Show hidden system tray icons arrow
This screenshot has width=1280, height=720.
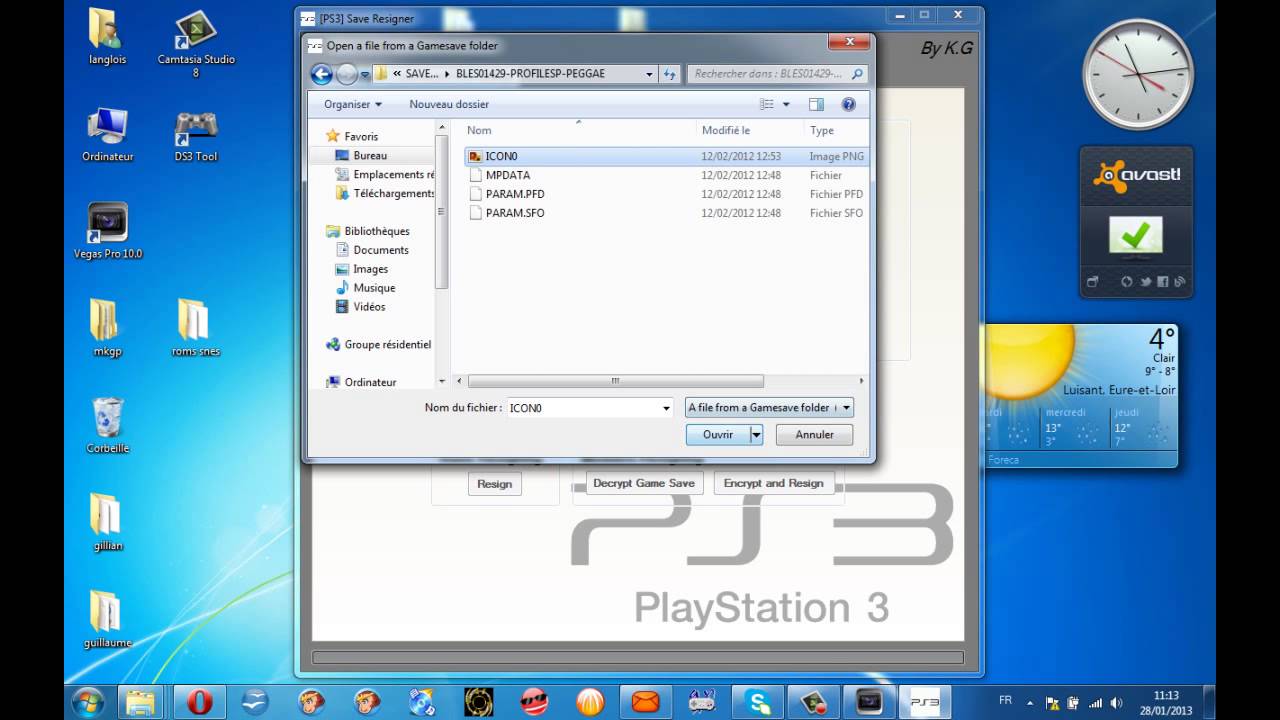click(x=1030, y=703)
